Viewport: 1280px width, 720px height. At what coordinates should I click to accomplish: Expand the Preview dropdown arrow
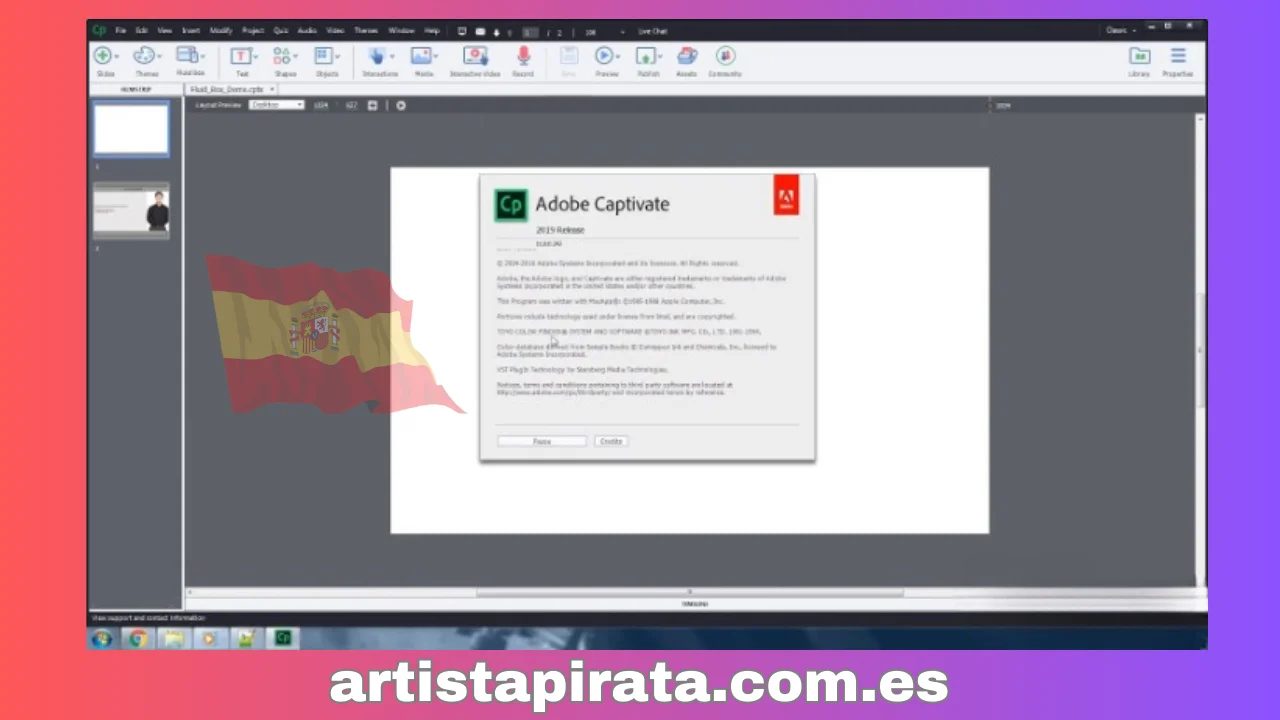click(619, 57)
